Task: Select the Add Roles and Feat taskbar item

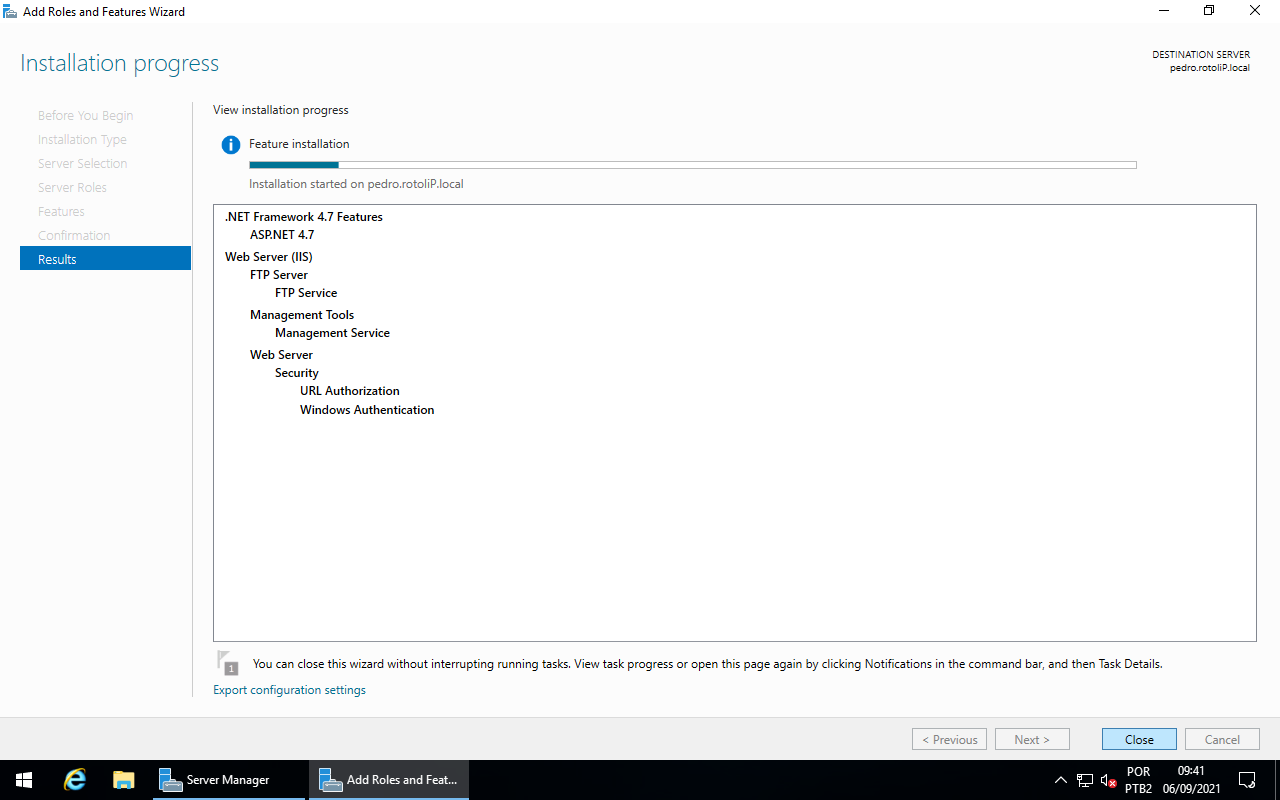Action: pyautogui.click(x=388, y=779)
